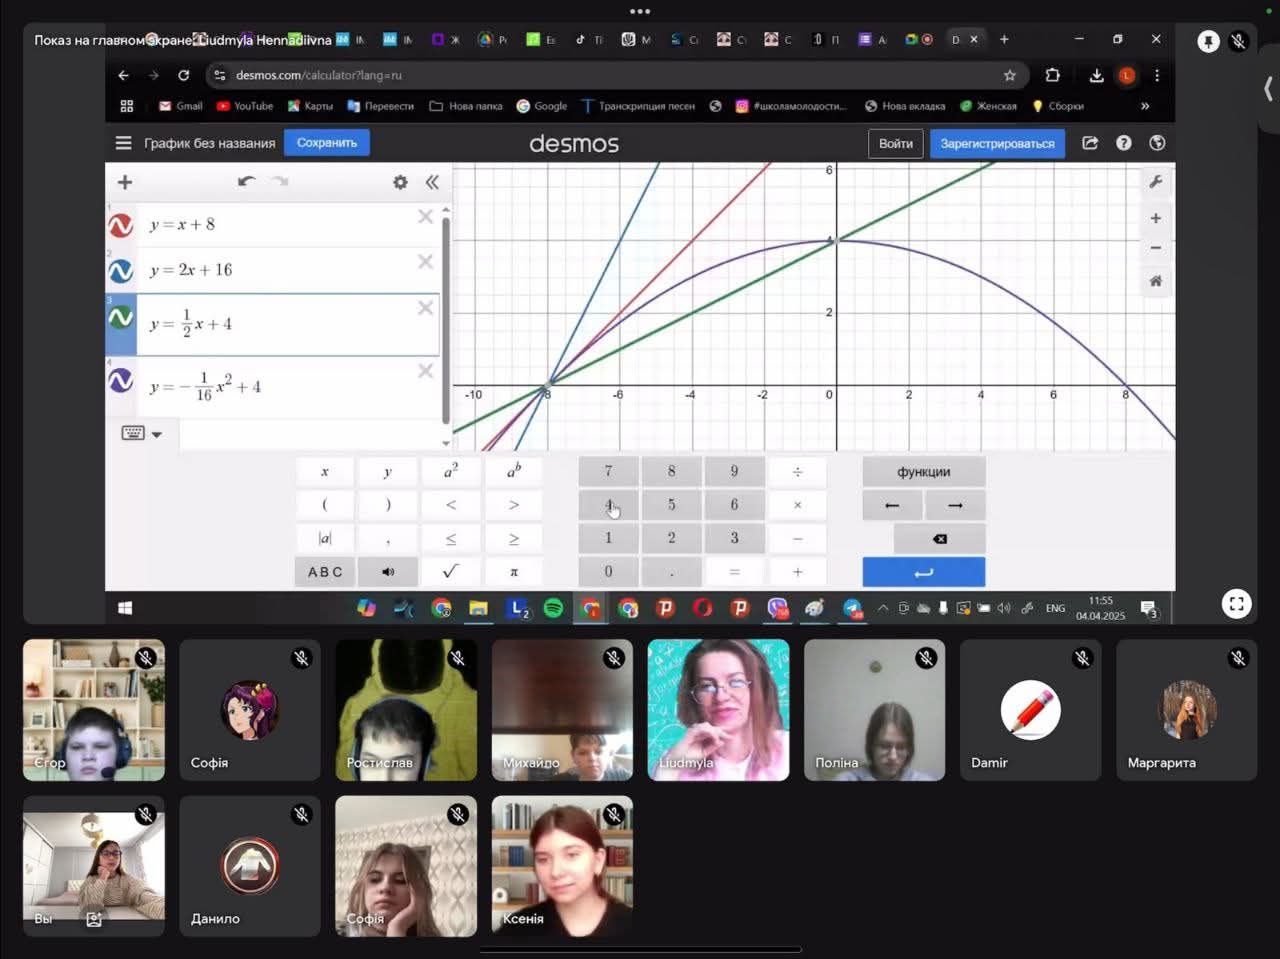This screenshot has width=1280, height=959.
Task: Click the share graph icon
Action: (x=1090, y=143)
